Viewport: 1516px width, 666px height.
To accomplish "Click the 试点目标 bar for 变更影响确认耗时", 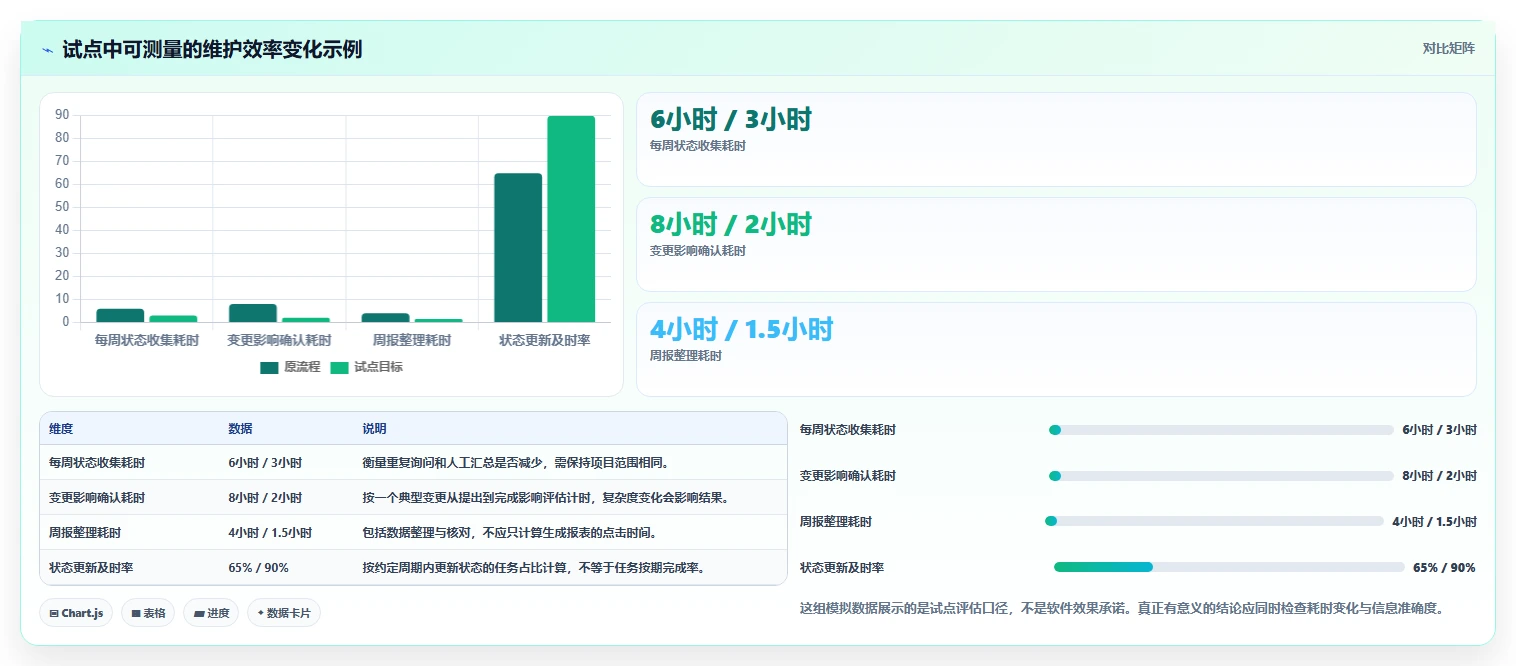I will point(306,320).
